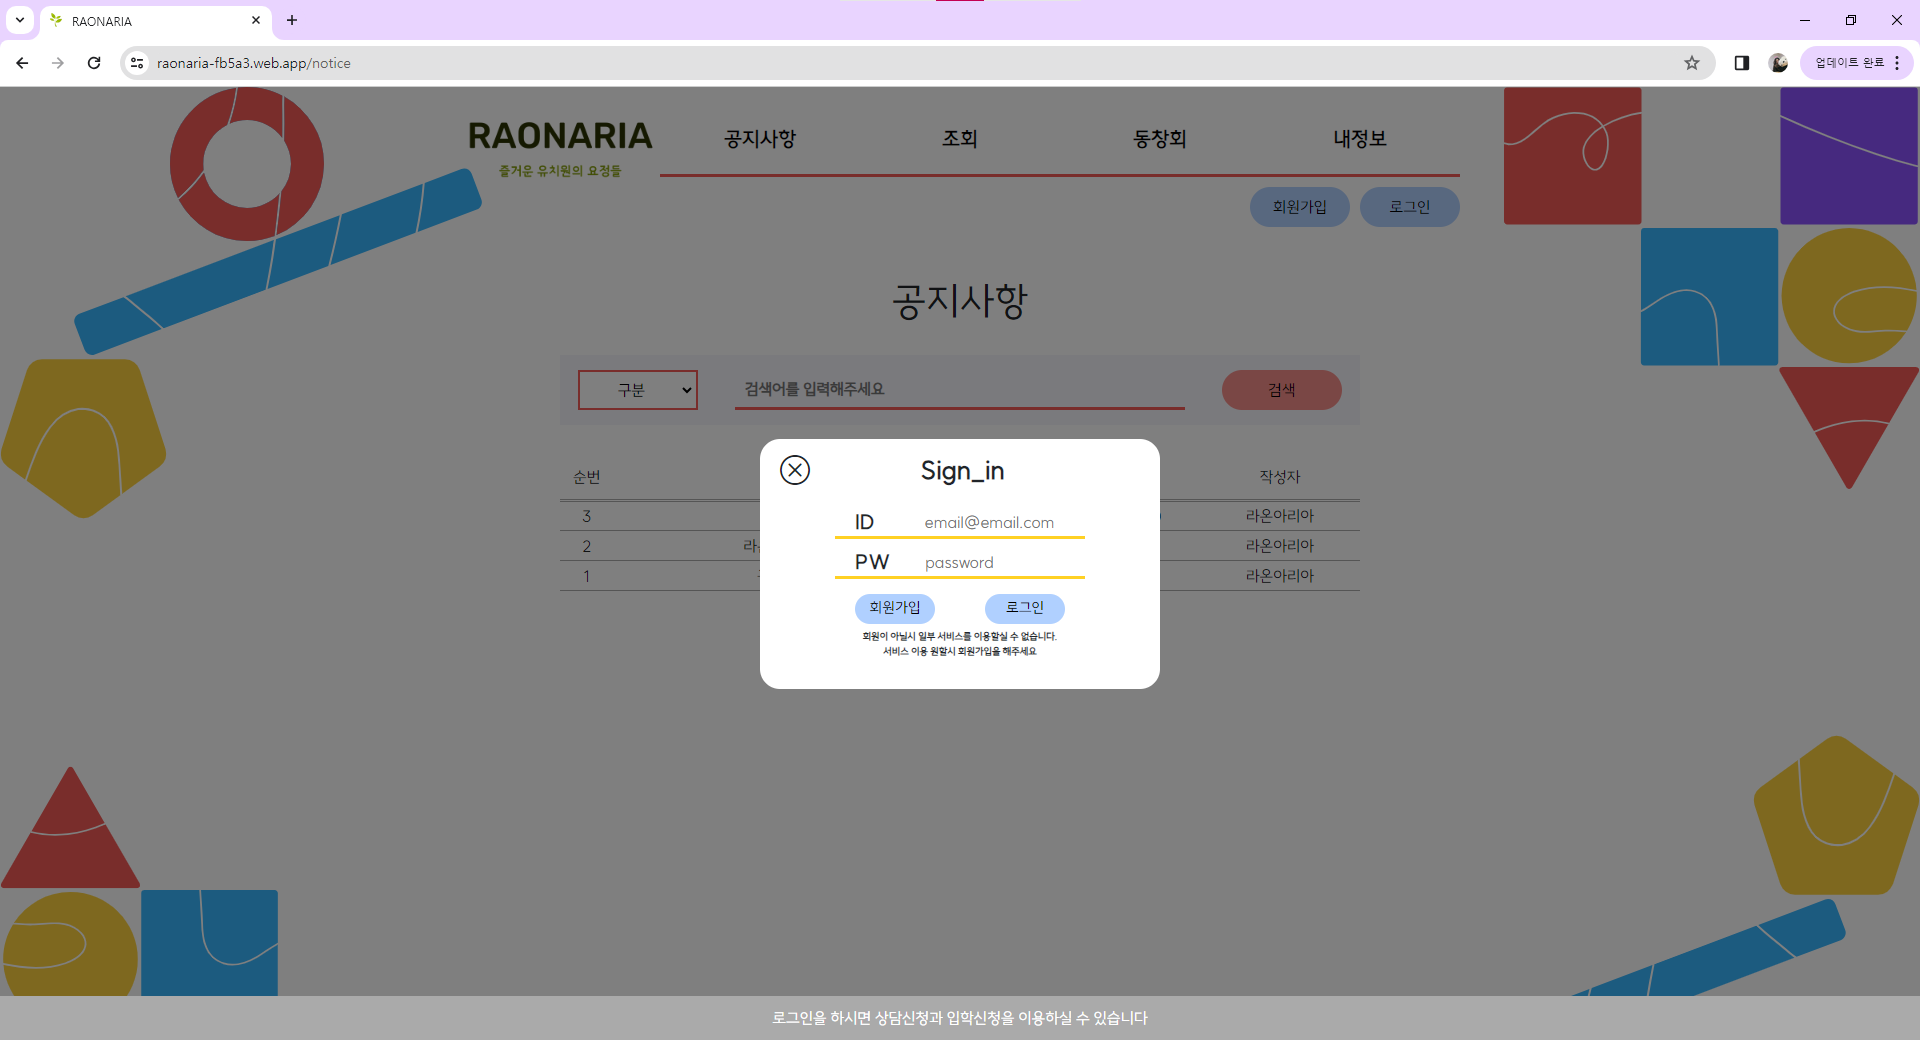1920x1040 pixels.
Task: Click the 업데이트 완료 browser menu button
Action: pyautogui.click(x=1857, y=63)
